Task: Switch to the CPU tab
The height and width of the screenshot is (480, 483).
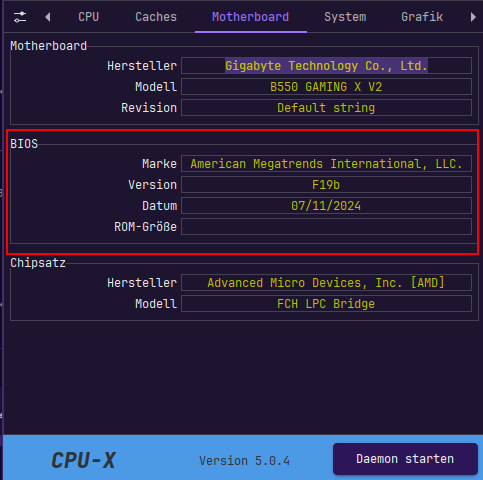Action: click(x=89, y=17)
